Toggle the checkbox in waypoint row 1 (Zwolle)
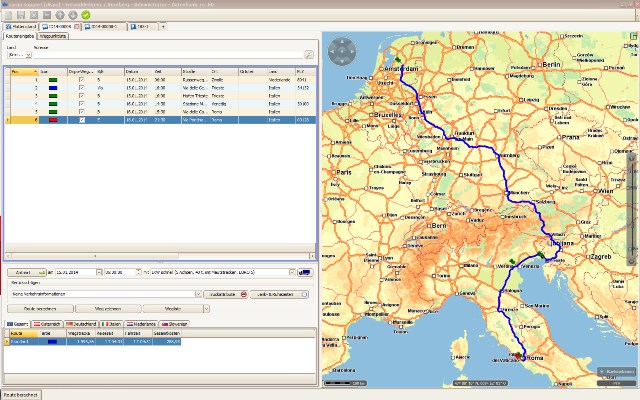 [82, 80]
